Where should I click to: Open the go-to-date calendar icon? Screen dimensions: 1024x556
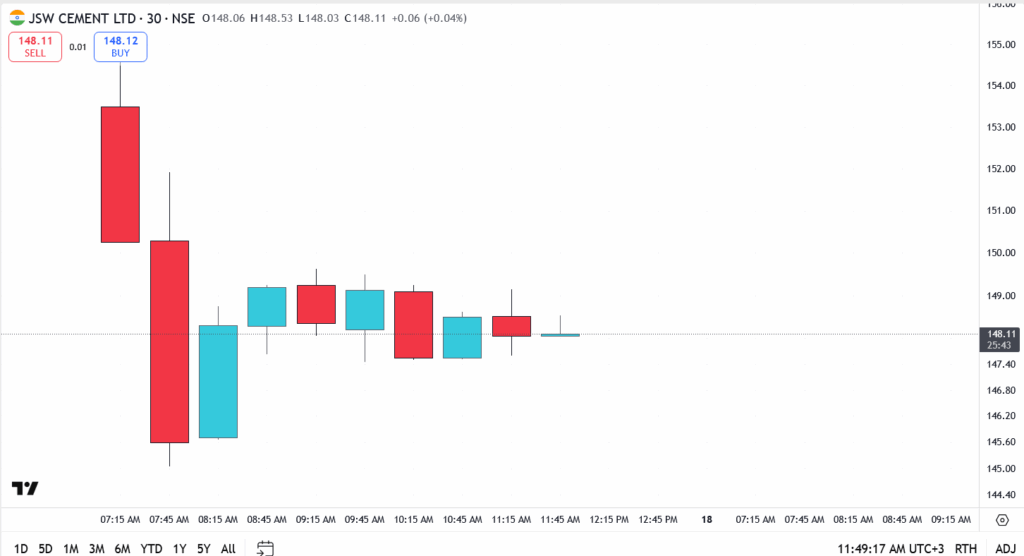coord(265,548)
